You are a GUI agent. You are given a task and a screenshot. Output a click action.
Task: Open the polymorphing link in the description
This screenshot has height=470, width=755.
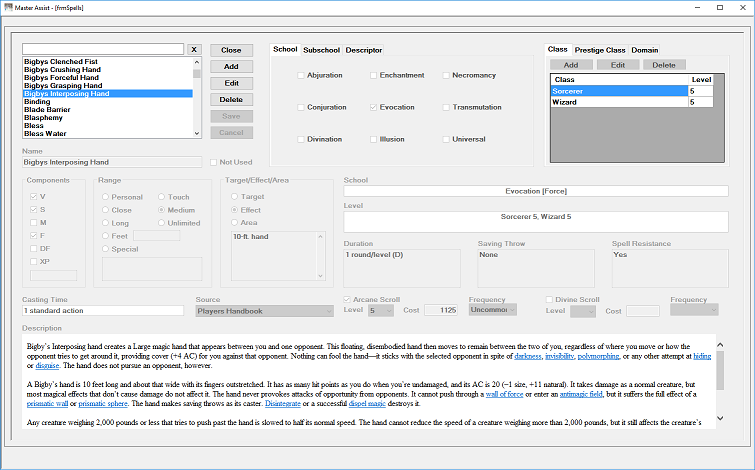(598, 356)
